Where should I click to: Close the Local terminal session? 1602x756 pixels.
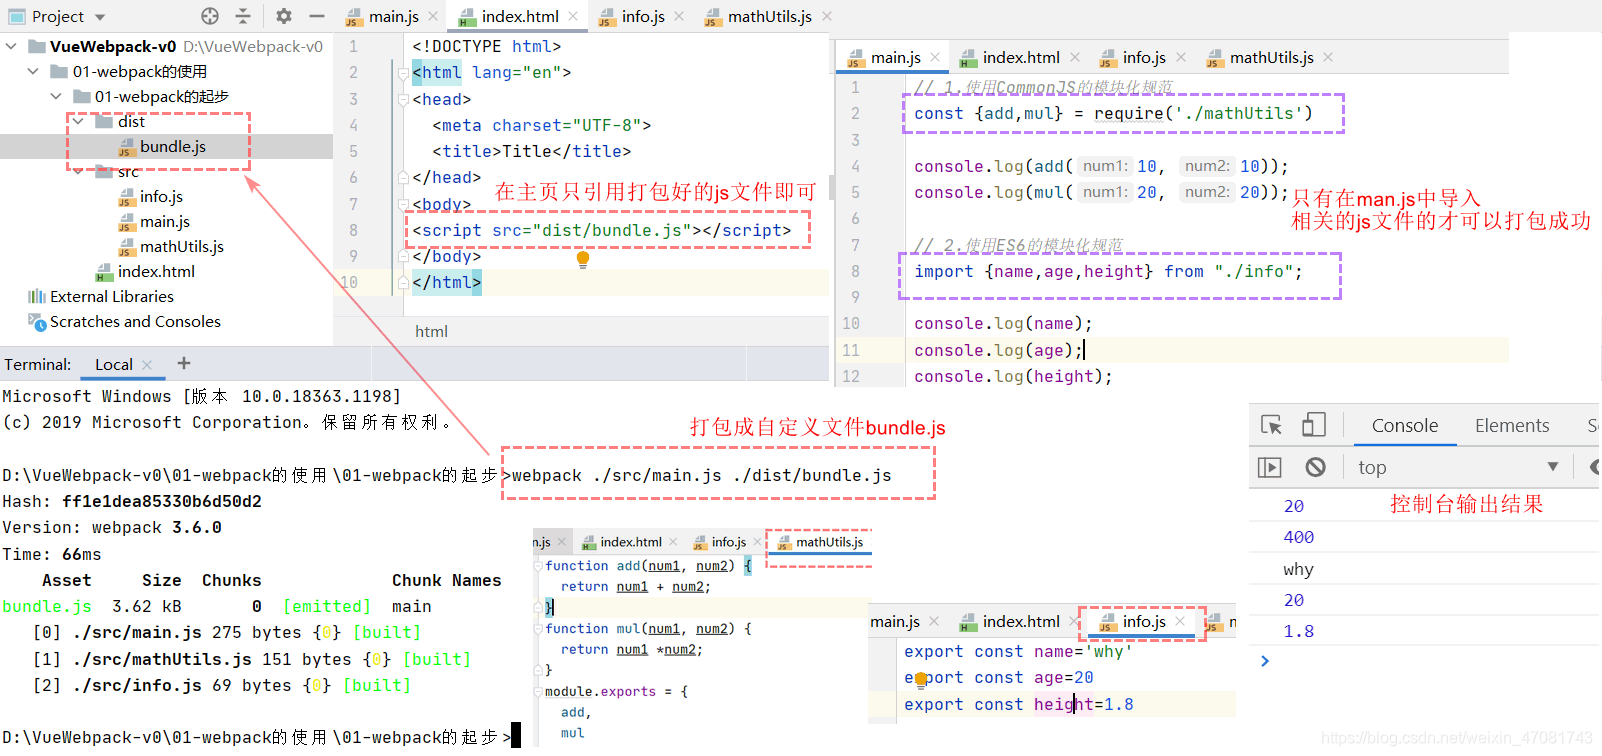coord(147,364)
